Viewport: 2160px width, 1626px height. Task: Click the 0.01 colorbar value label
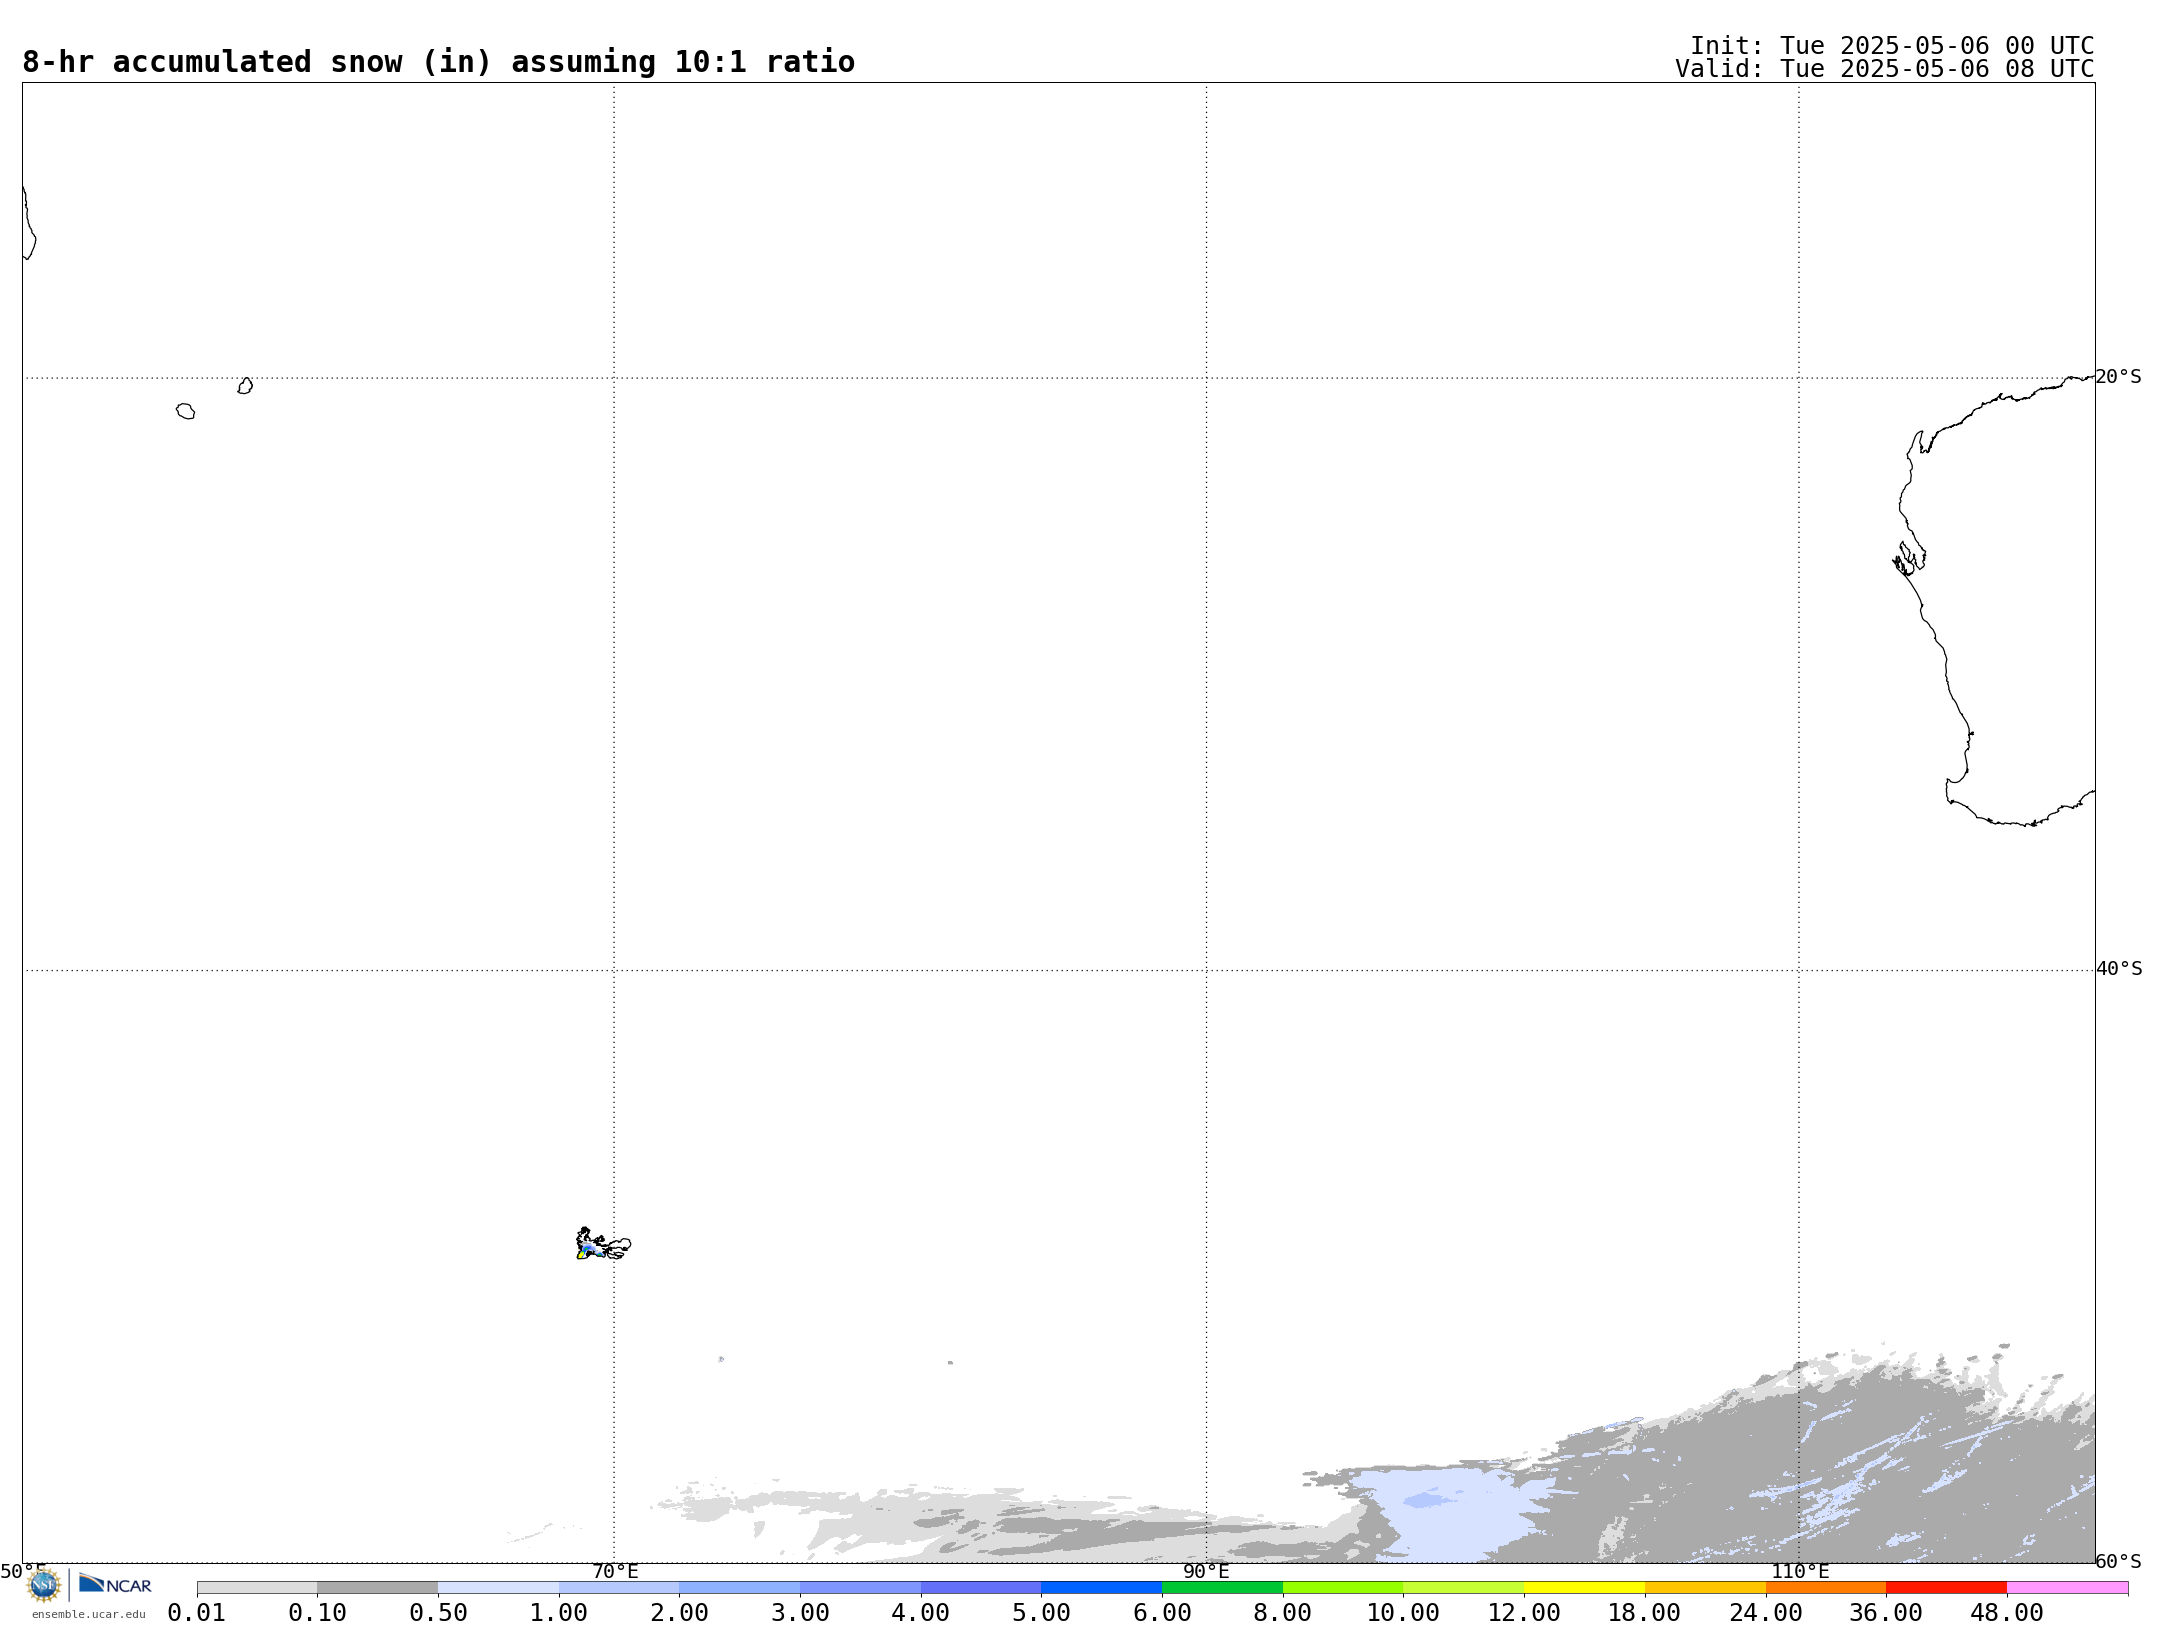click(x=197, y=1613)
